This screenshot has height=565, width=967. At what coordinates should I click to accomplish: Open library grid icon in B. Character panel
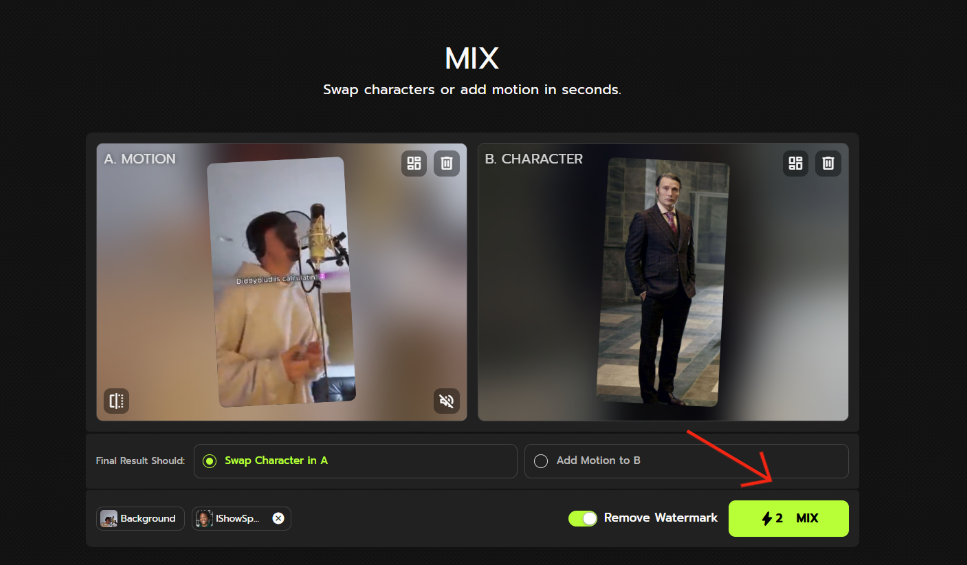click(796, 163)
